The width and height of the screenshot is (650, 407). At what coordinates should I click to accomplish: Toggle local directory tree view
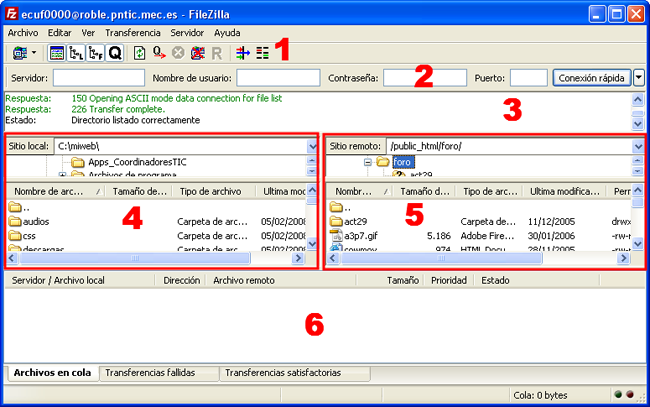click(x=76, y=52)
